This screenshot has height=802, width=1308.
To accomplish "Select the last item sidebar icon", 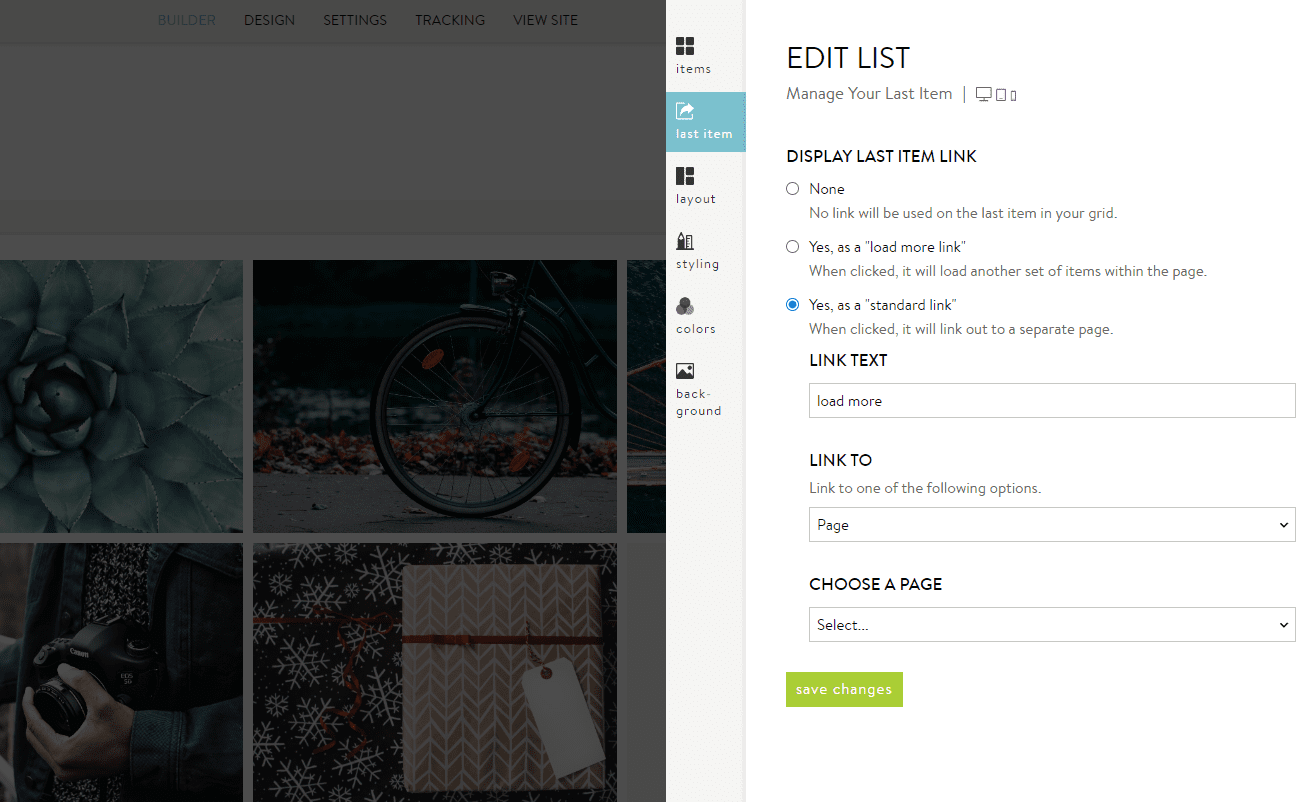I will (x=704, y=120).
